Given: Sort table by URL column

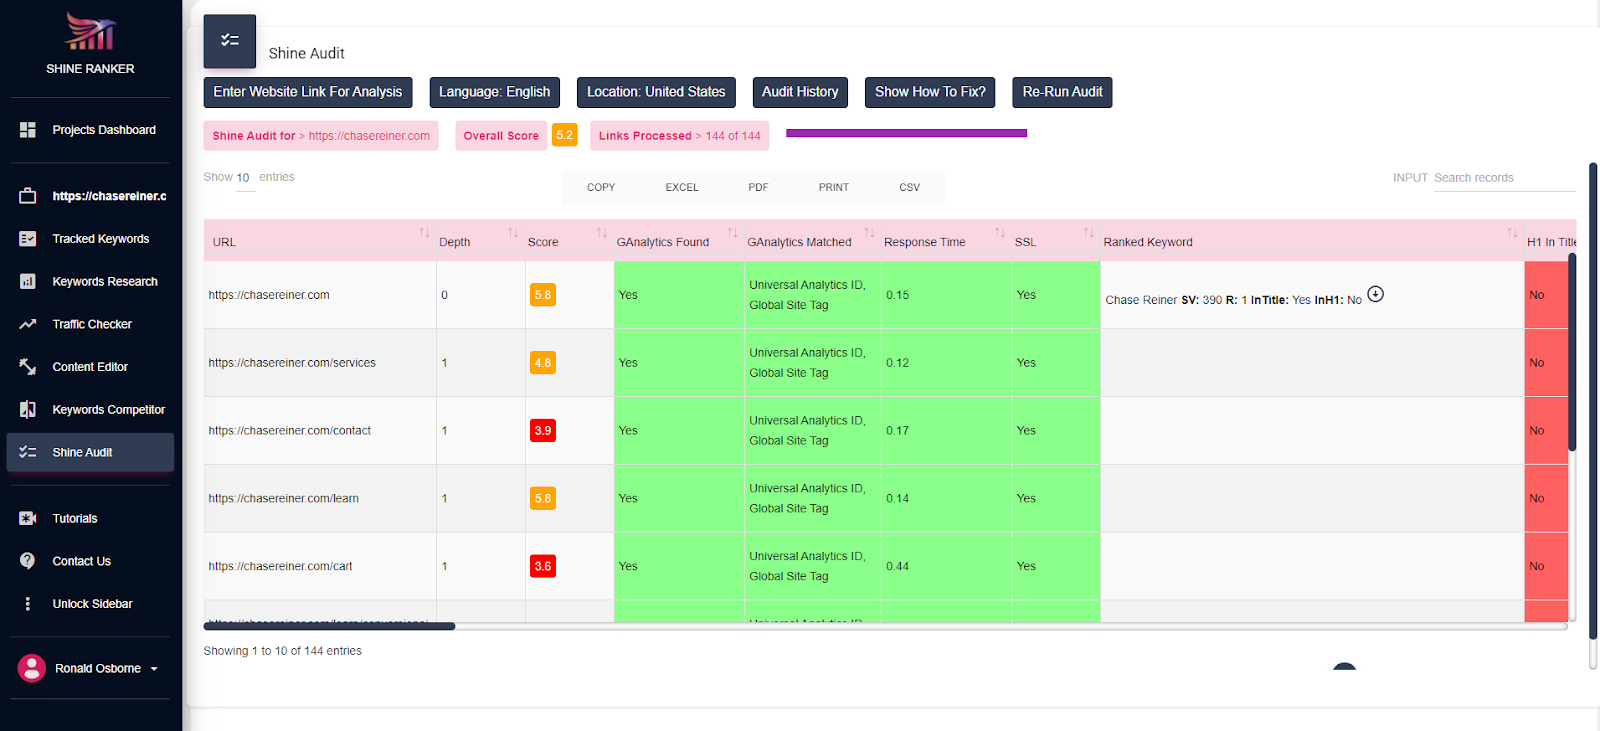Looking at the screenshot, I should click(424, 233).
